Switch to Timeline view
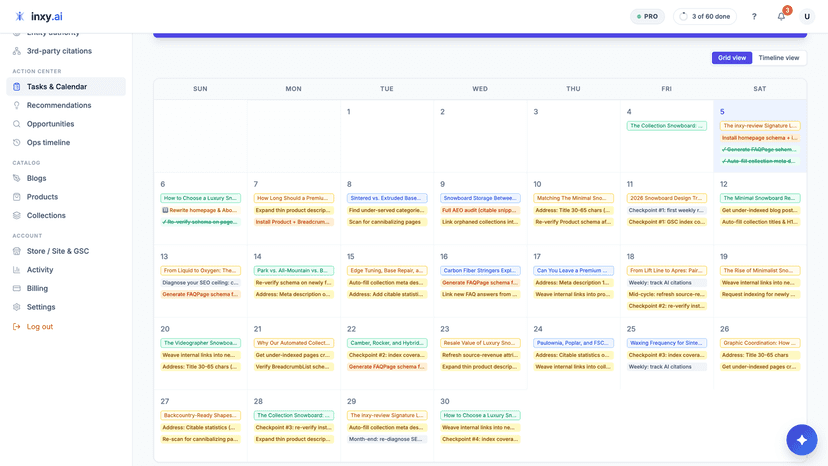828x466 pixels. click(x=779, y=58)
